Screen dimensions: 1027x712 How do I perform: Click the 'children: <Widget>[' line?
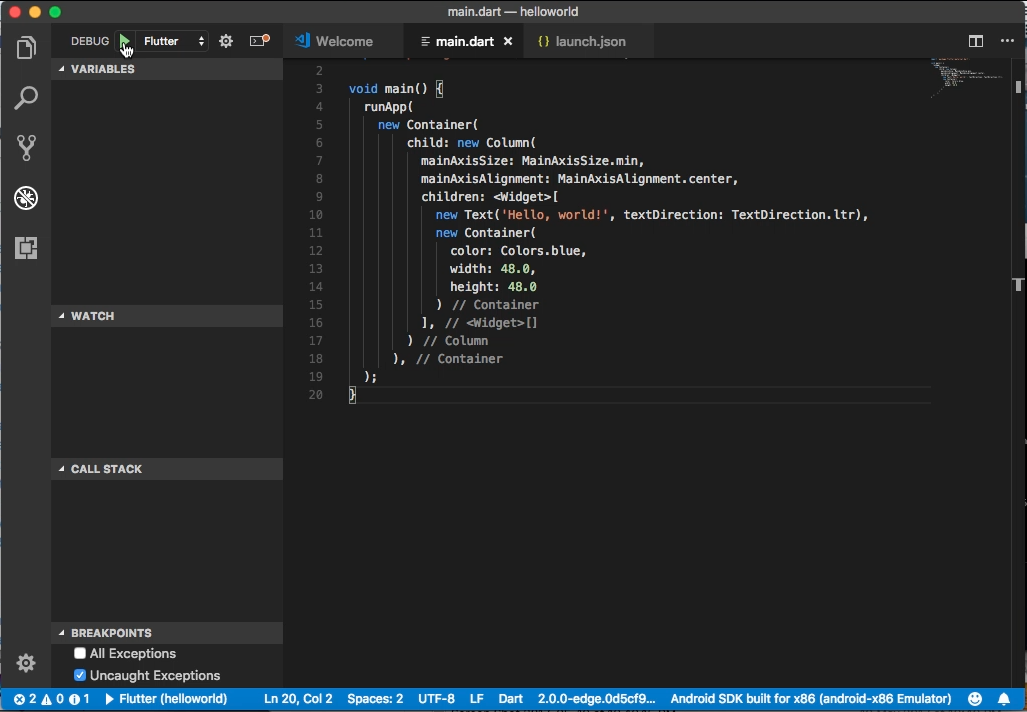pyautogui.click(x=489, y=197)
